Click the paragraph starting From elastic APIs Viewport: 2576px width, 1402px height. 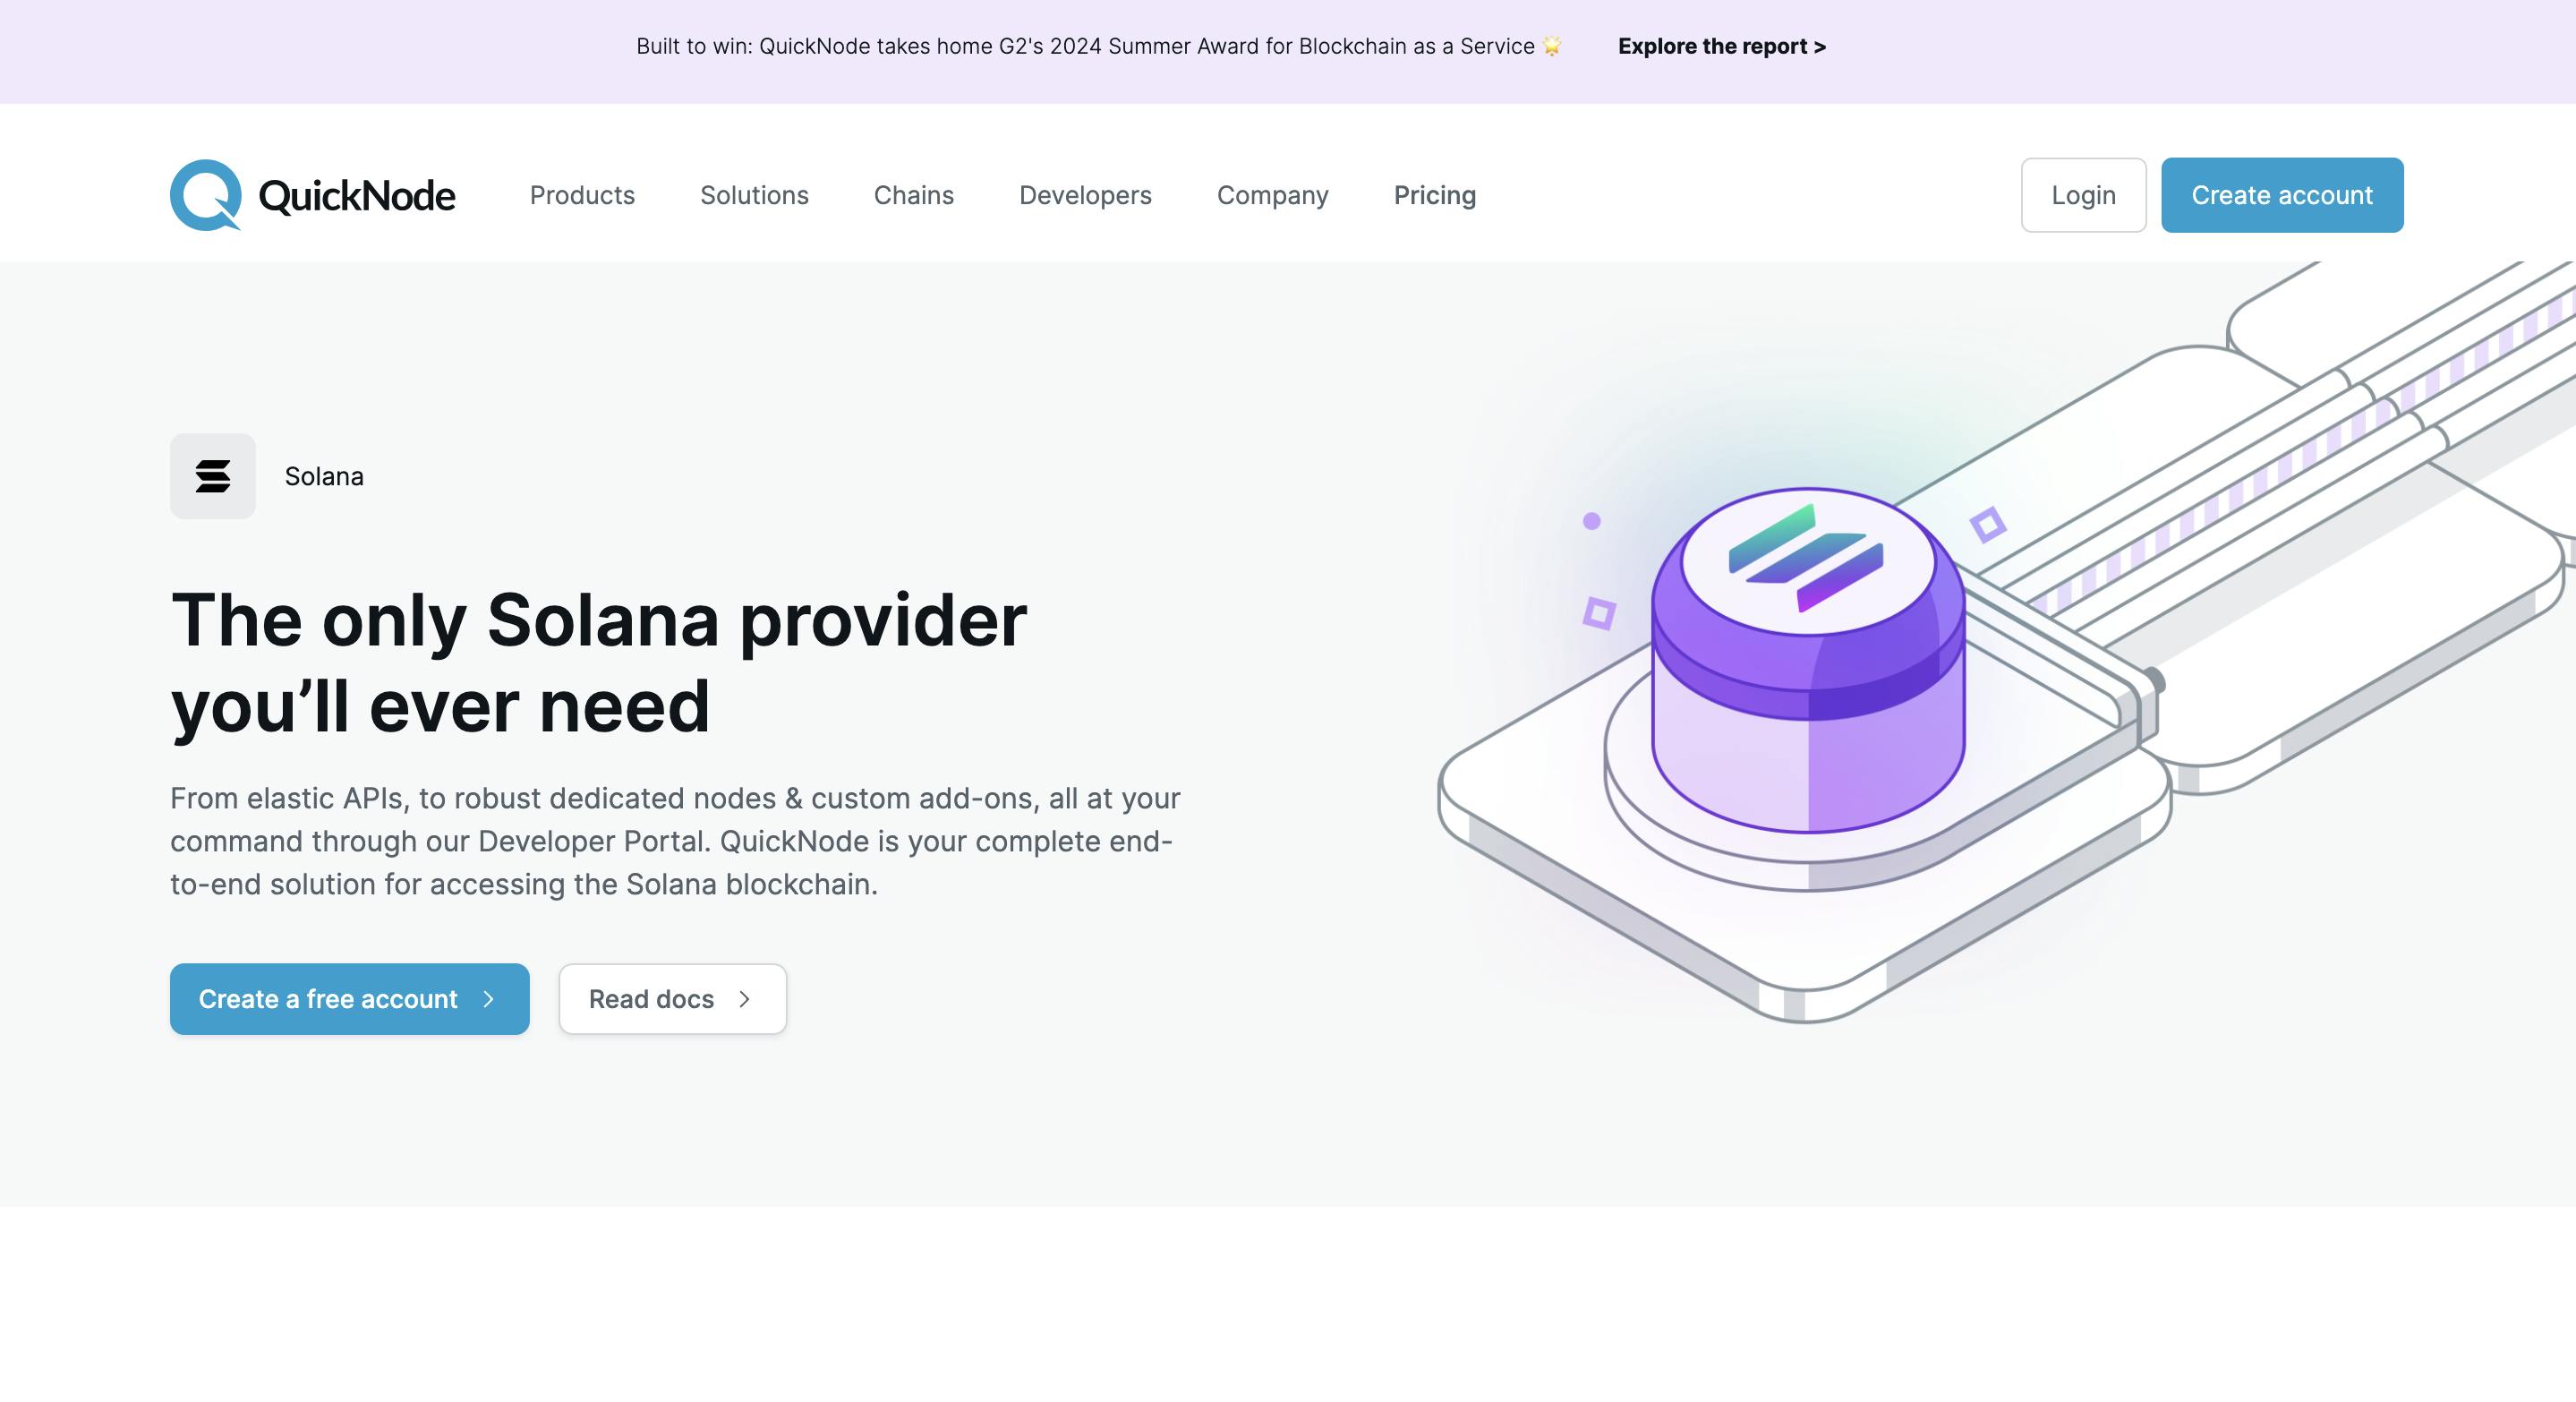click(675, 841)
